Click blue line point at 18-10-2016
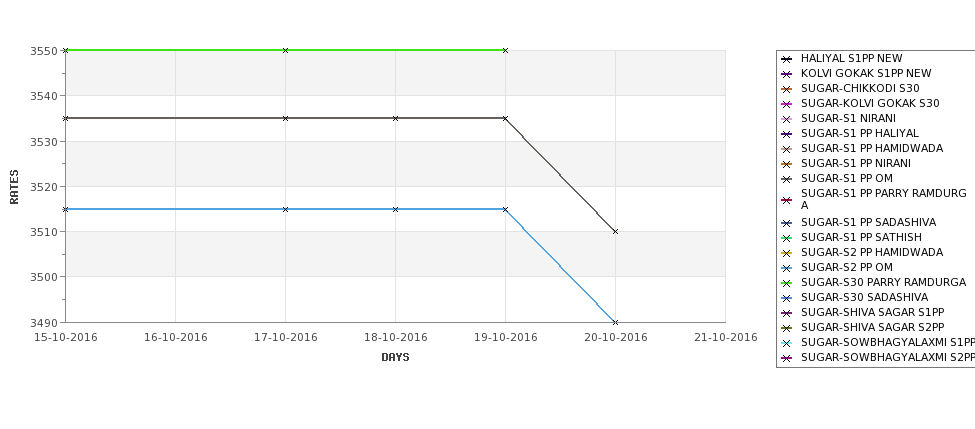The image size is (975, 429). point(395,210)
